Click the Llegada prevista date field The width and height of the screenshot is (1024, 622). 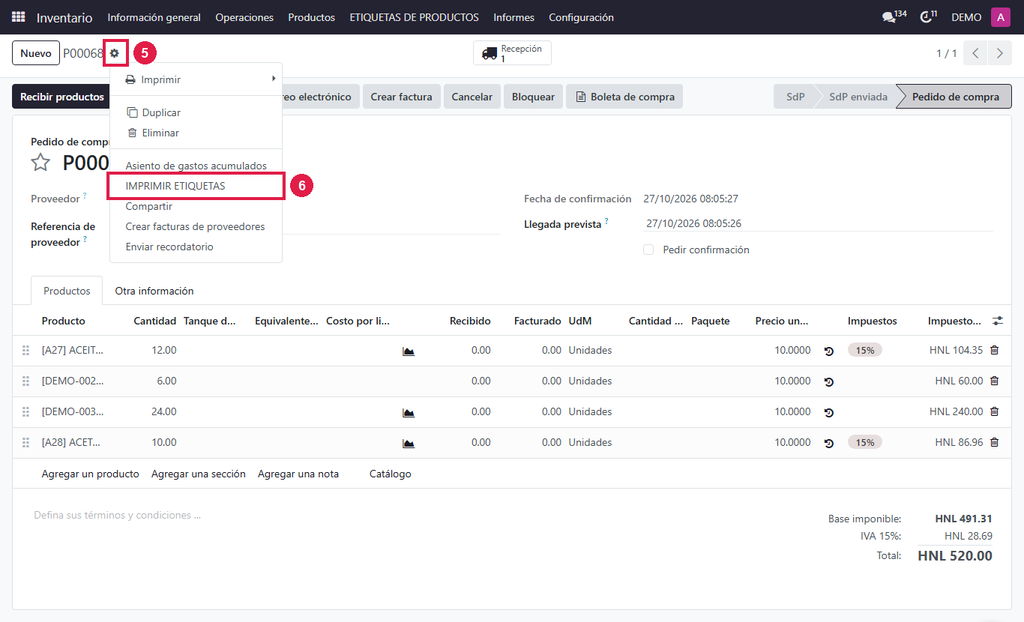click(818, 223)
